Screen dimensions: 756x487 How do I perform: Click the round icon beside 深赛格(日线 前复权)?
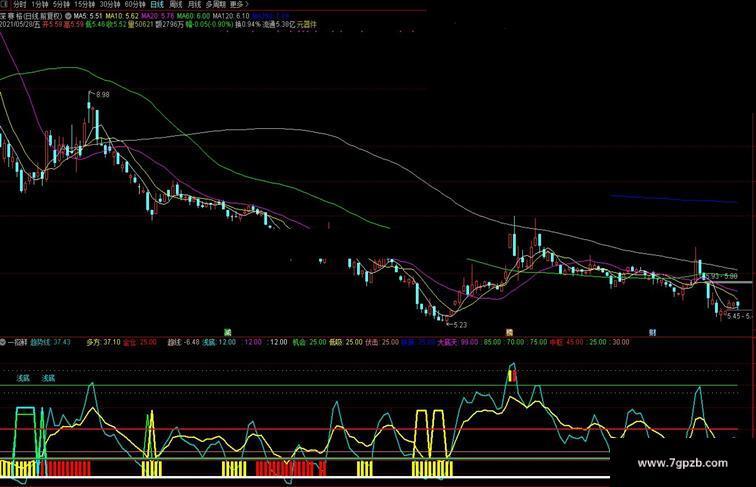[68, 16]
